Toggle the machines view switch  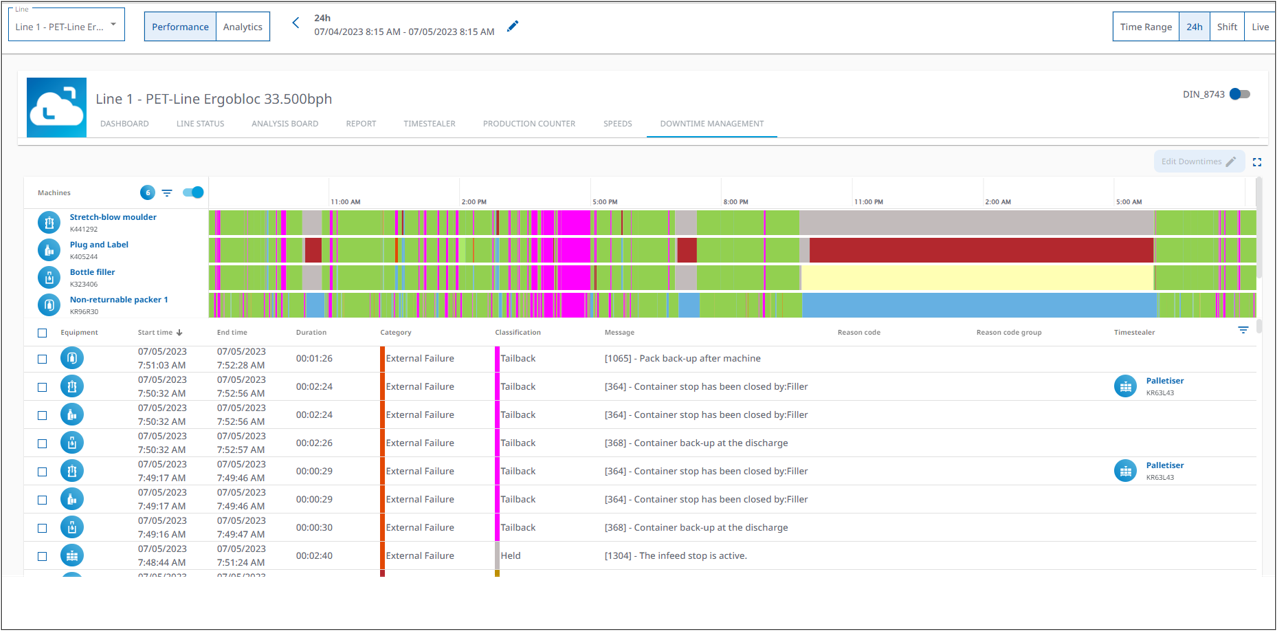pyautogui.click(x=193, y=193)
